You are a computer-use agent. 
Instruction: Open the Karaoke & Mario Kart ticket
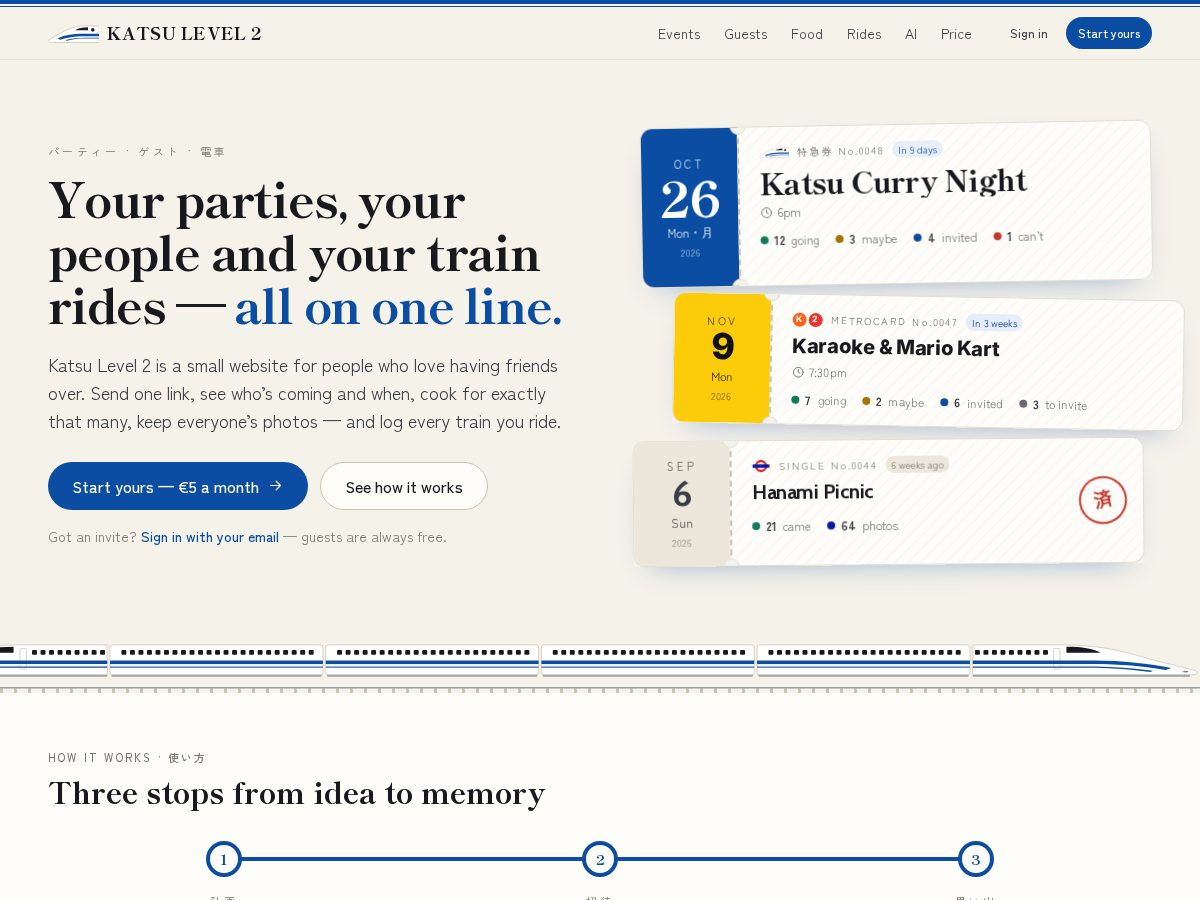coord(928,362)
